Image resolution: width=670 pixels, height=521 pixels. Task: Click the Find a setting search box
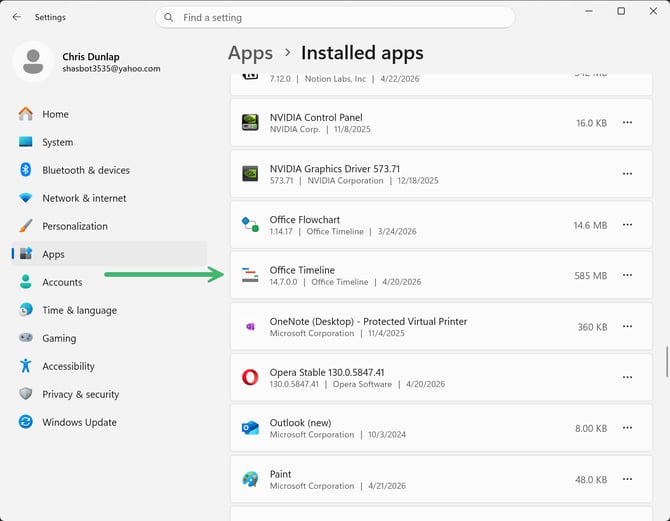[340, 18]
